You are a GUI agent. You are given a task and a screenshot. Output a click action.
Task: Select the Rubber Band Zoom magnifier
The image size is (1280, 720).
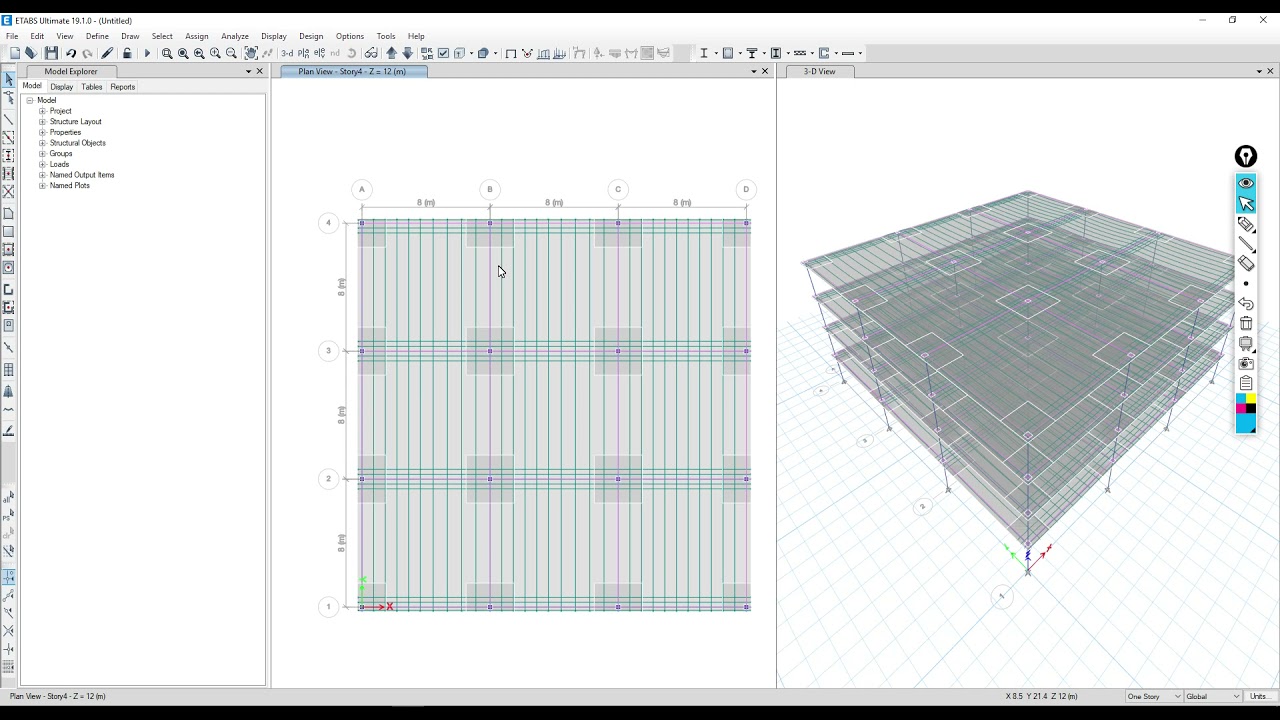[x=167, y=53]
